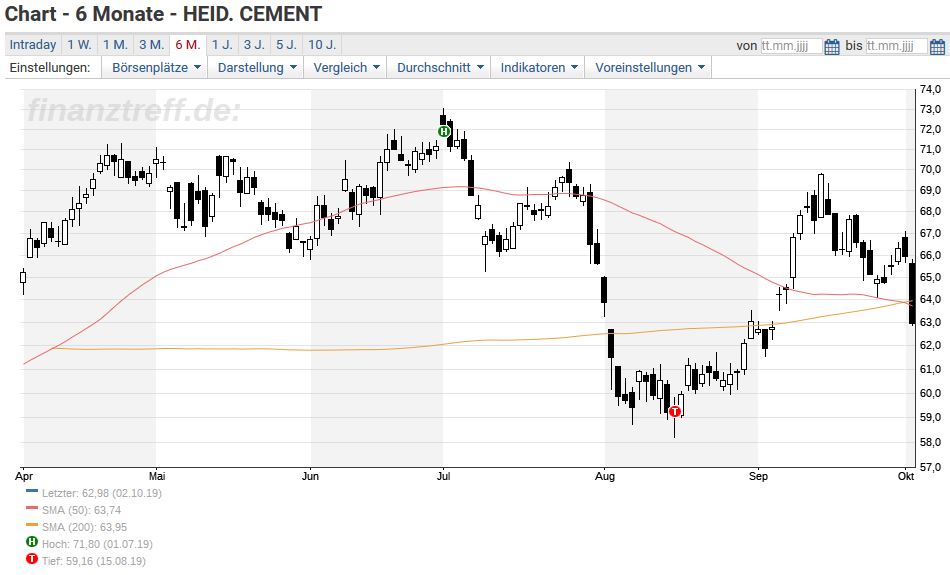Open the Durchschnitt dropdown menu
Image resolution: width=950 pixels, height=575 pixels.
click(439, 67)
